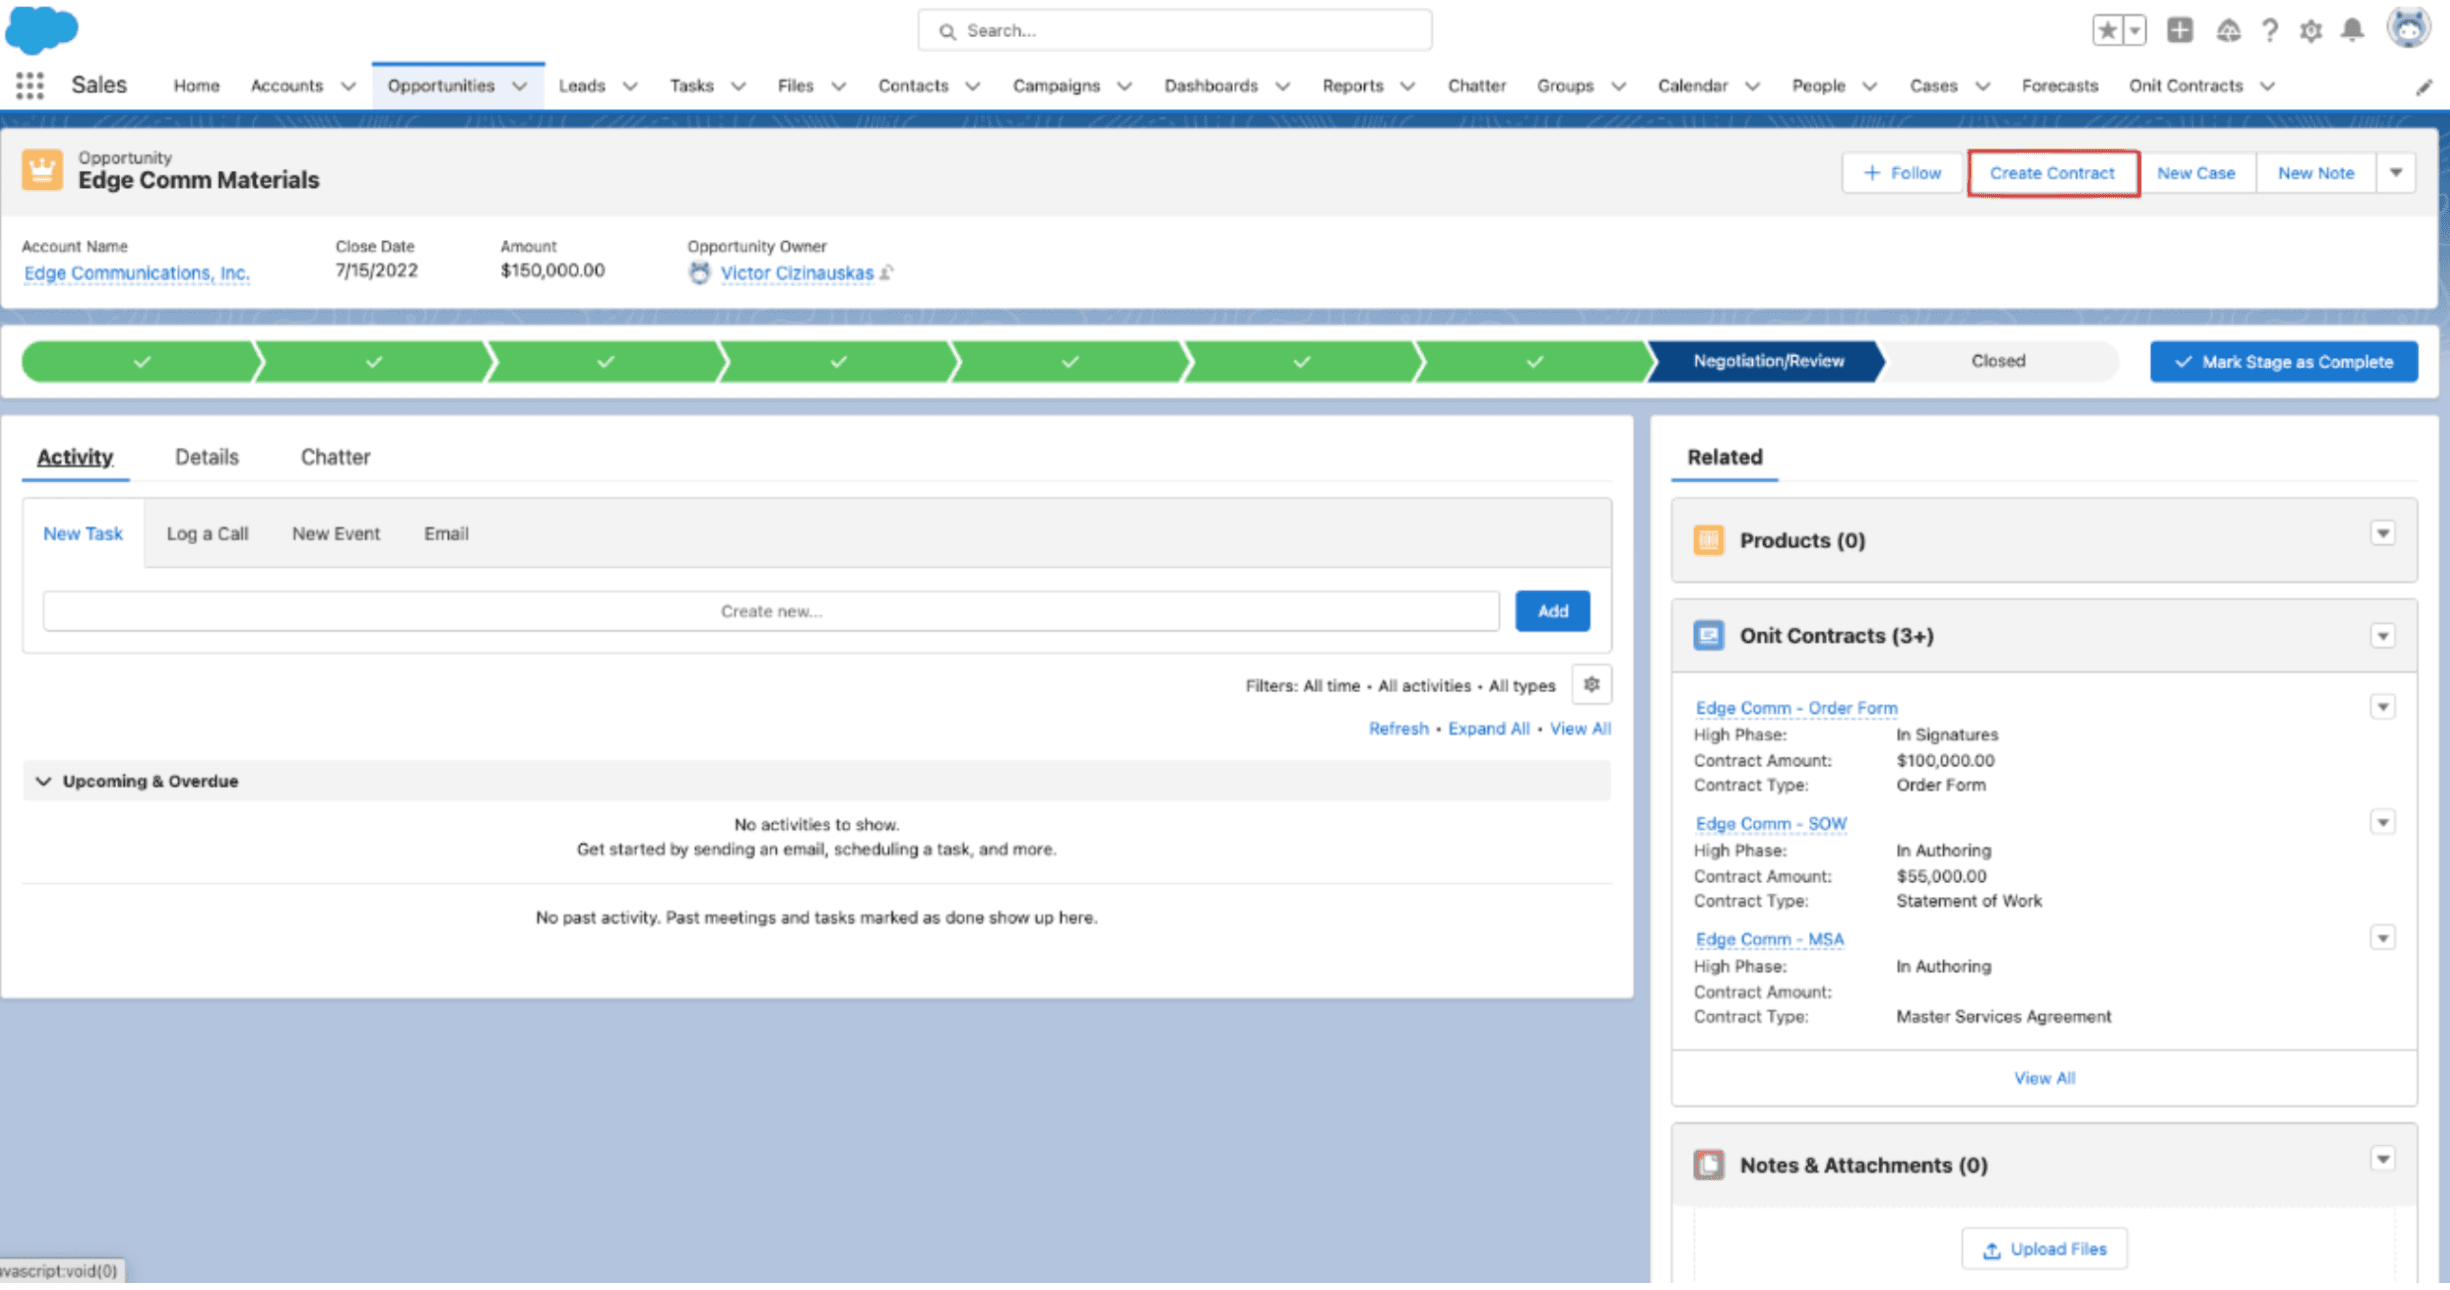
Task: Select the Closed stage in path
Action: point(1998,362)
